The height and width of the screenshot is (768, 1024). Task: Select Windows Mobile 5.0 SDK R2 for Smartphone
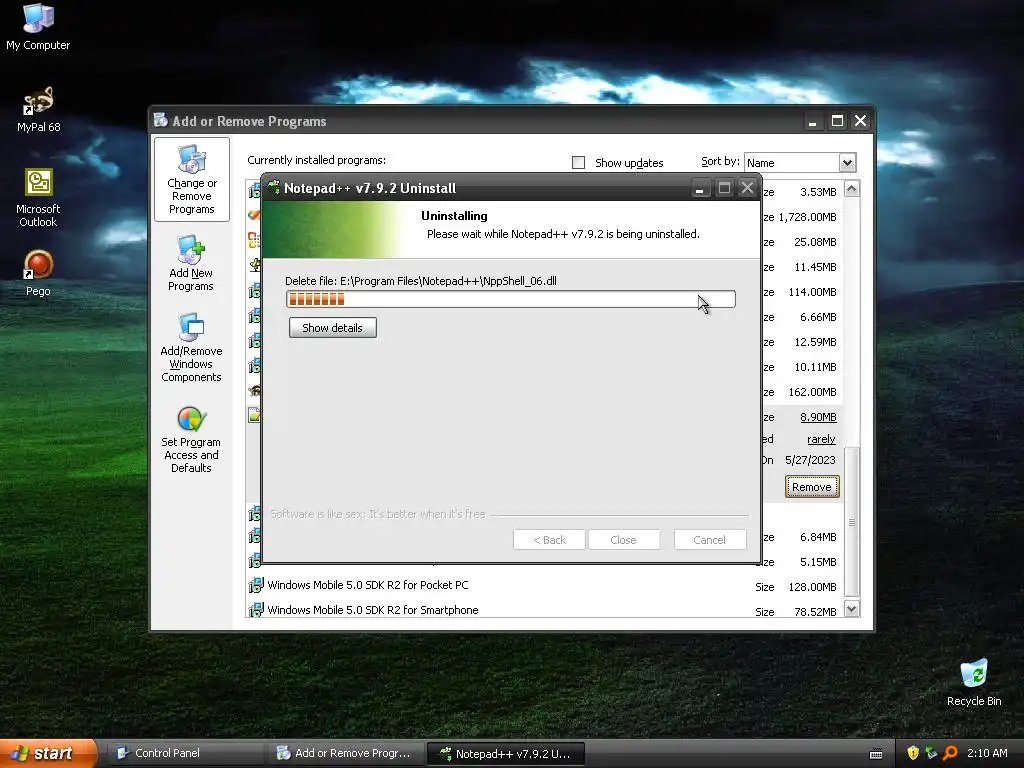[373, 610]
